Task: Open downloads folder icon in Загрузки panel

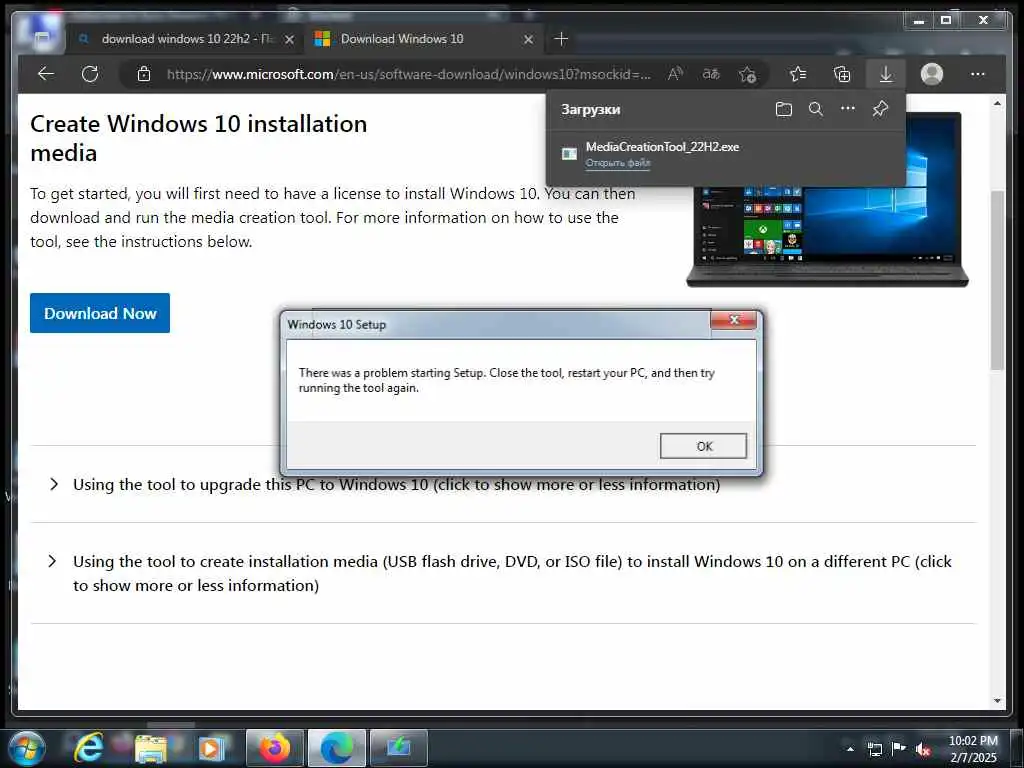Action: tap(784, 109)
